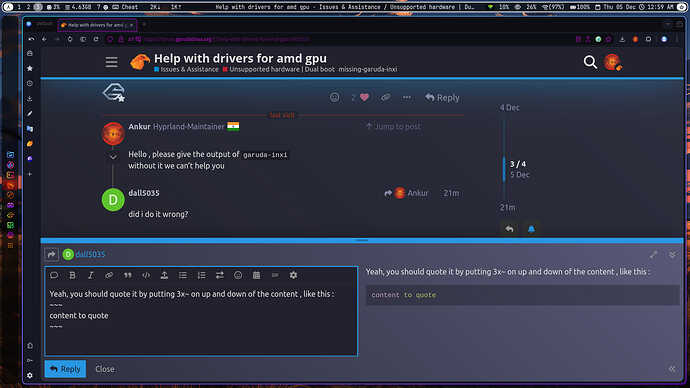Open forum search with the magnifier icon

coord(590,62)
